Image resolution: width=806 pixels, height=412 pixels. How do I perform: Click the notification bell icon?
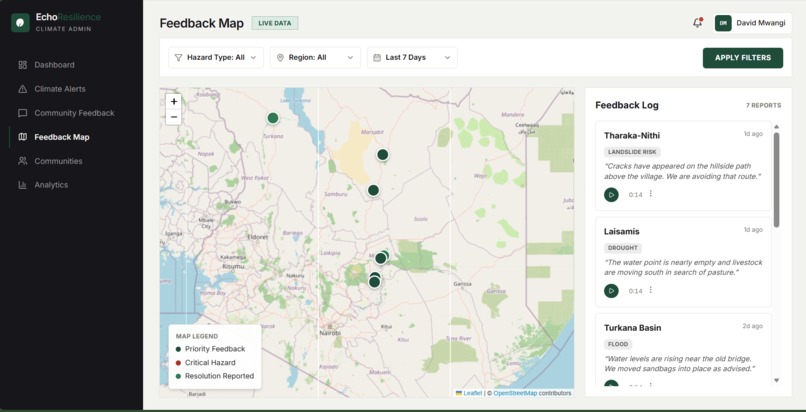tap(697, 23)
